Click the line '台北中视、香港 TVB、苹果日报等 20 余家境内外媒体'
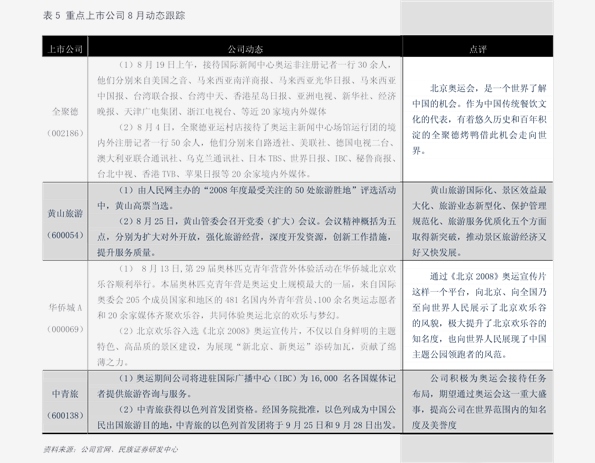Viewport: 595px width, 463px height. (205, 174)
